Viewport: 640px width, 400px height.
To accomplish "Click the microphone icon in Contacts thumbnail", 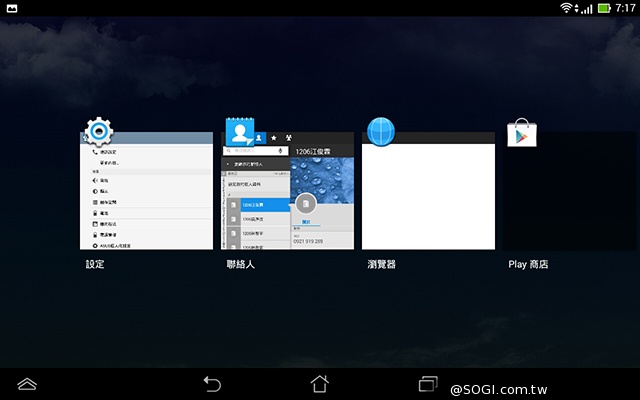I will pos(280,151).
